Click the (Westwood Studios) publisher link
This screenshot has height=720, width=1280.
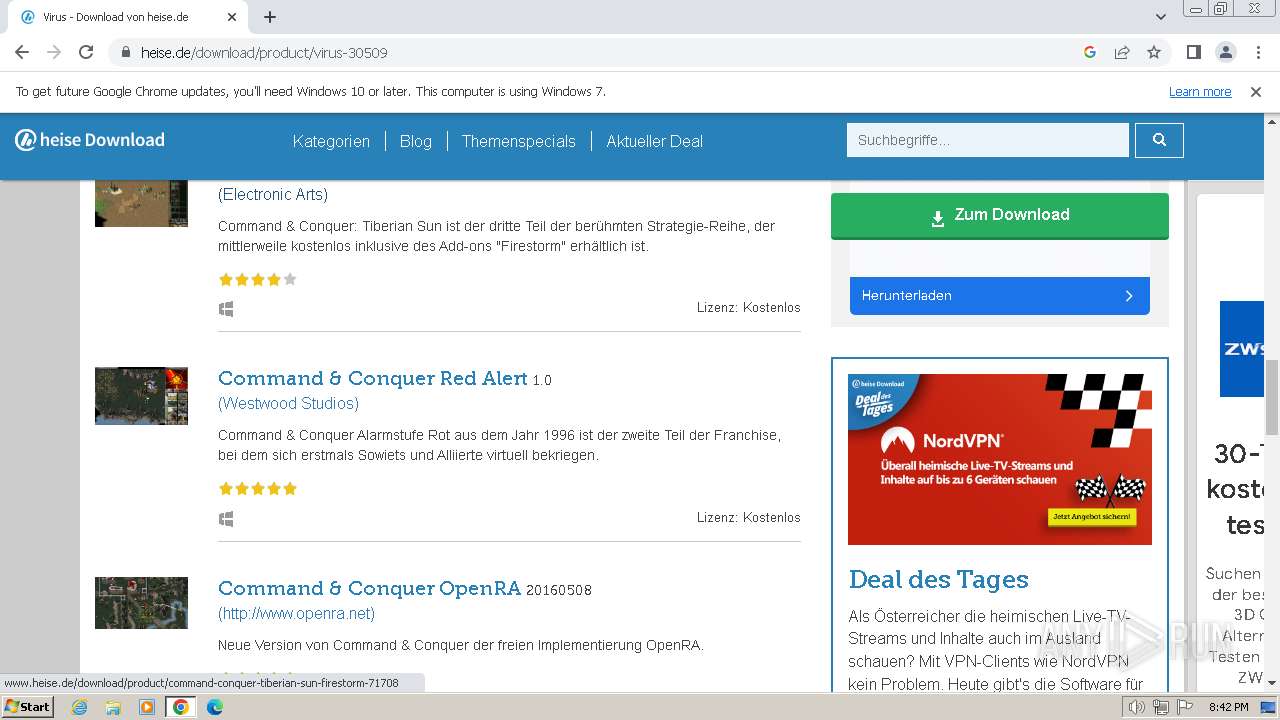click(288, 403)
